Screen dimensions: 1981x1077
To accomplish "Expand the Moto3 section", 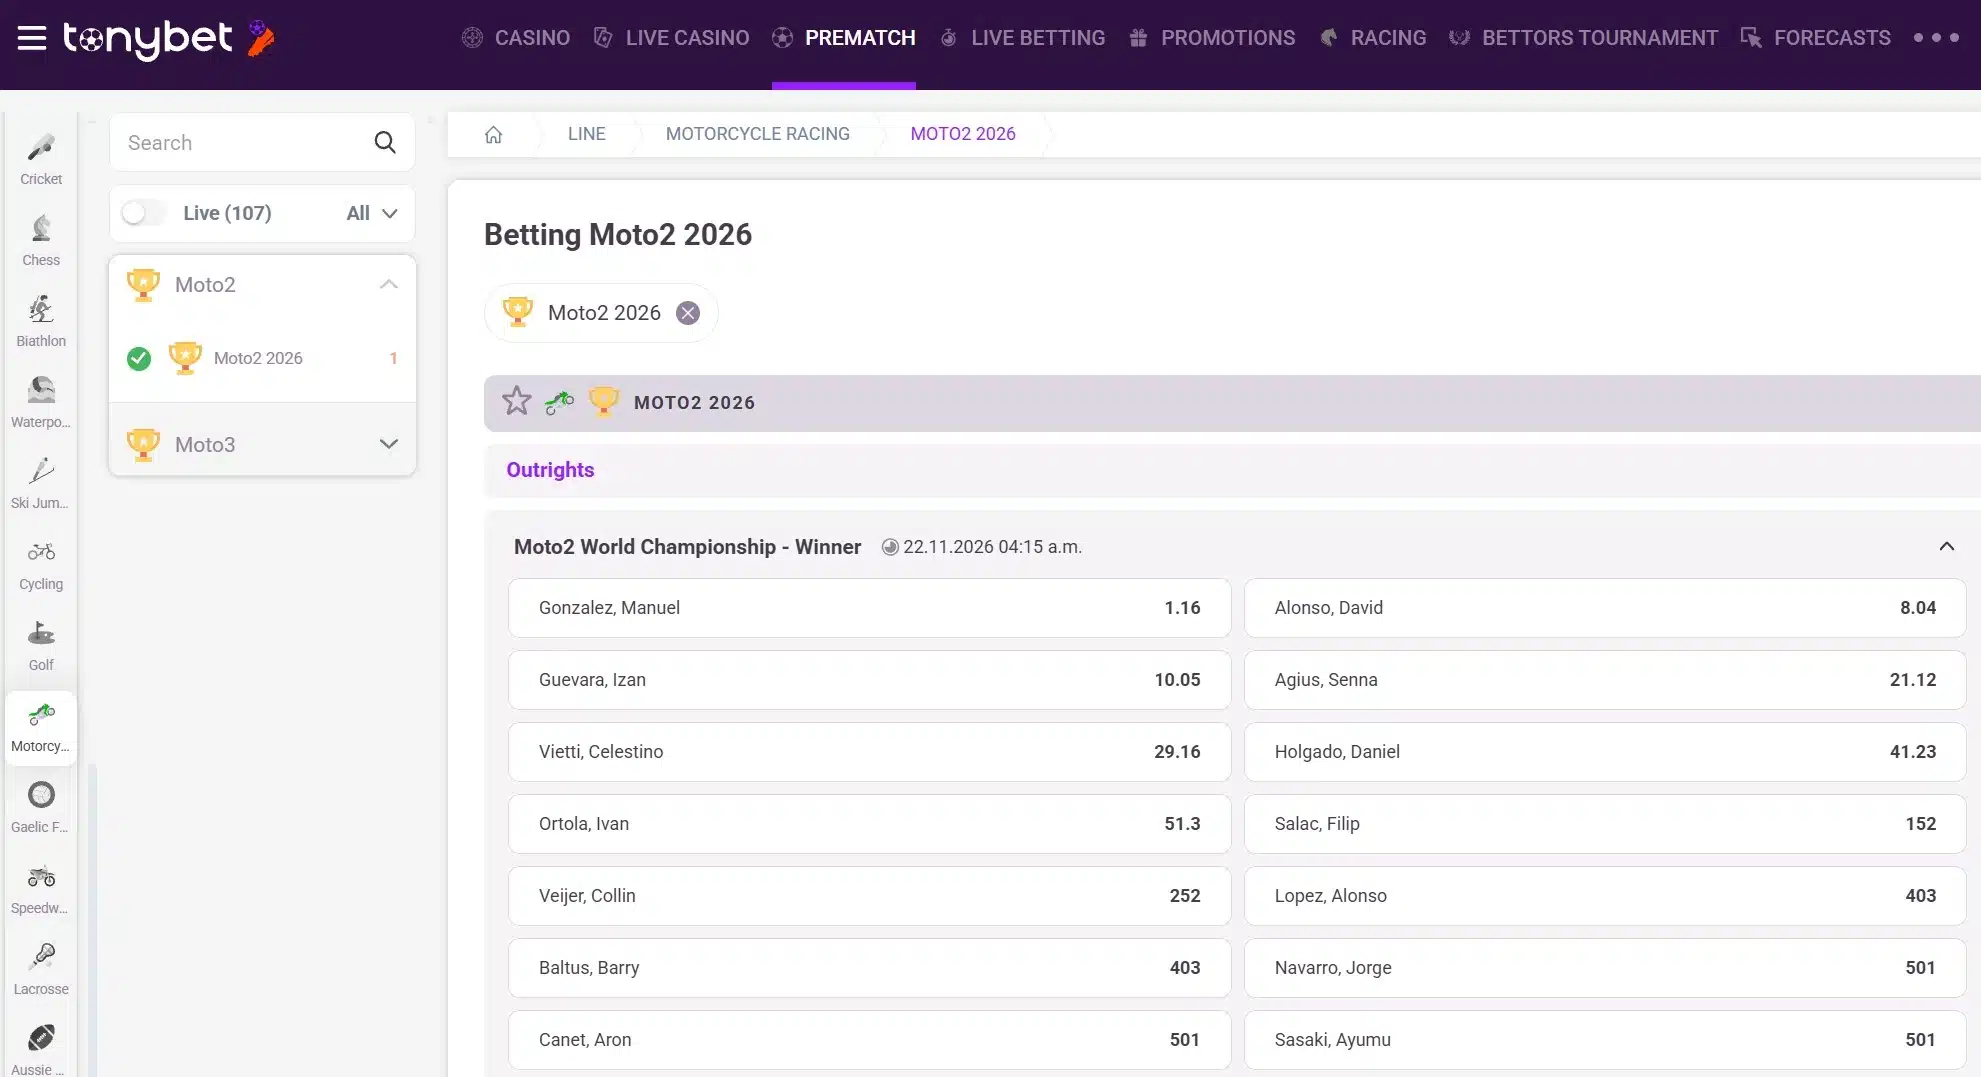I will (x=389, y=444).
